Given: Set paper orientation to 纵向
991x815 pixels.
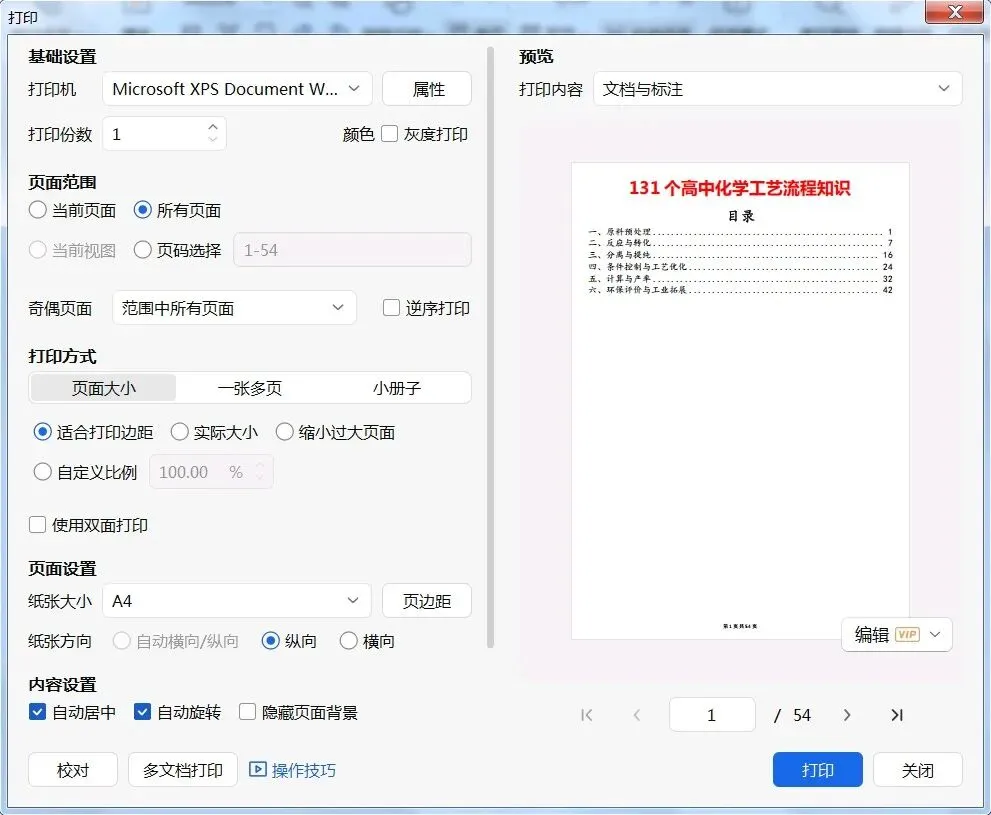Looking at the screenshot, I should pos(271,641).
